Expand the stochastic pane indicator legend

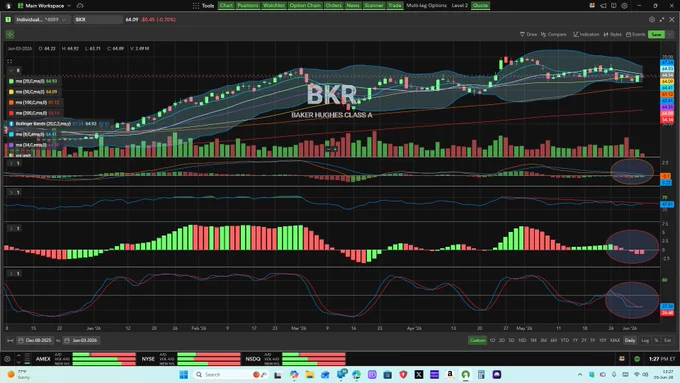pyautogui.click(x=11, y=273)
